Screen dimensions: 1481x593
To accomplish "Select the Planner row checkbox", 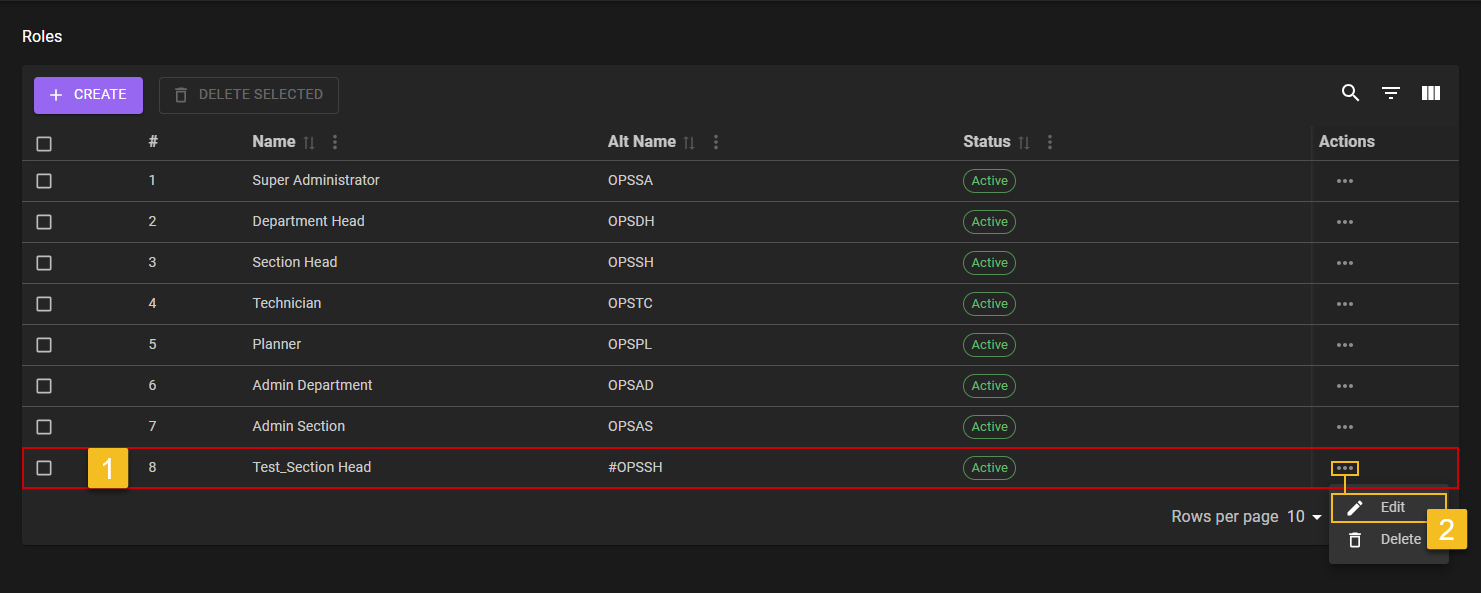I will (x=44, y=345).
